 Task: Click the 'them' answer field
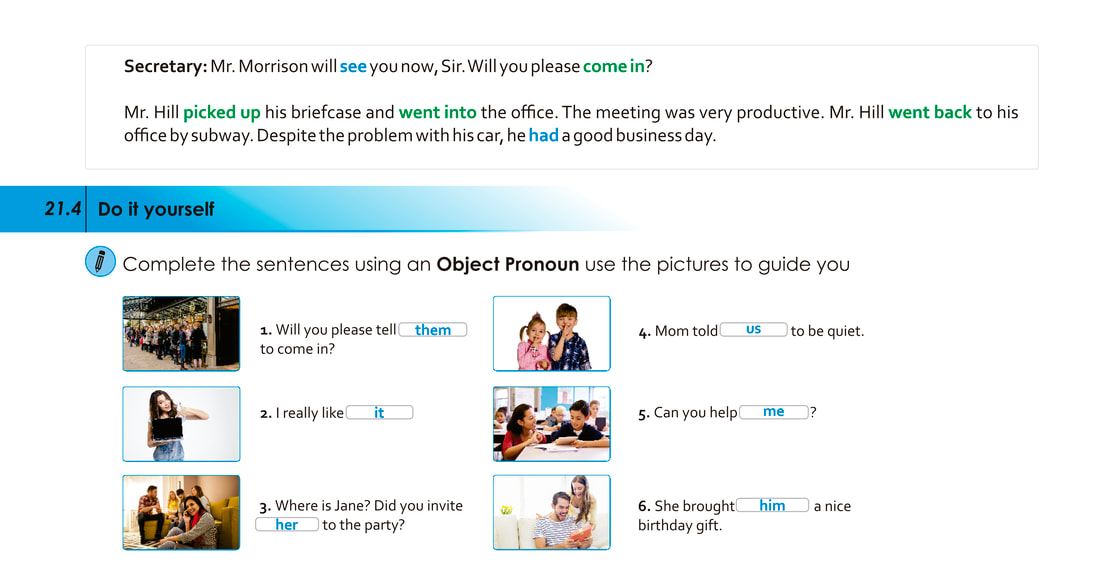coord(433,330)
